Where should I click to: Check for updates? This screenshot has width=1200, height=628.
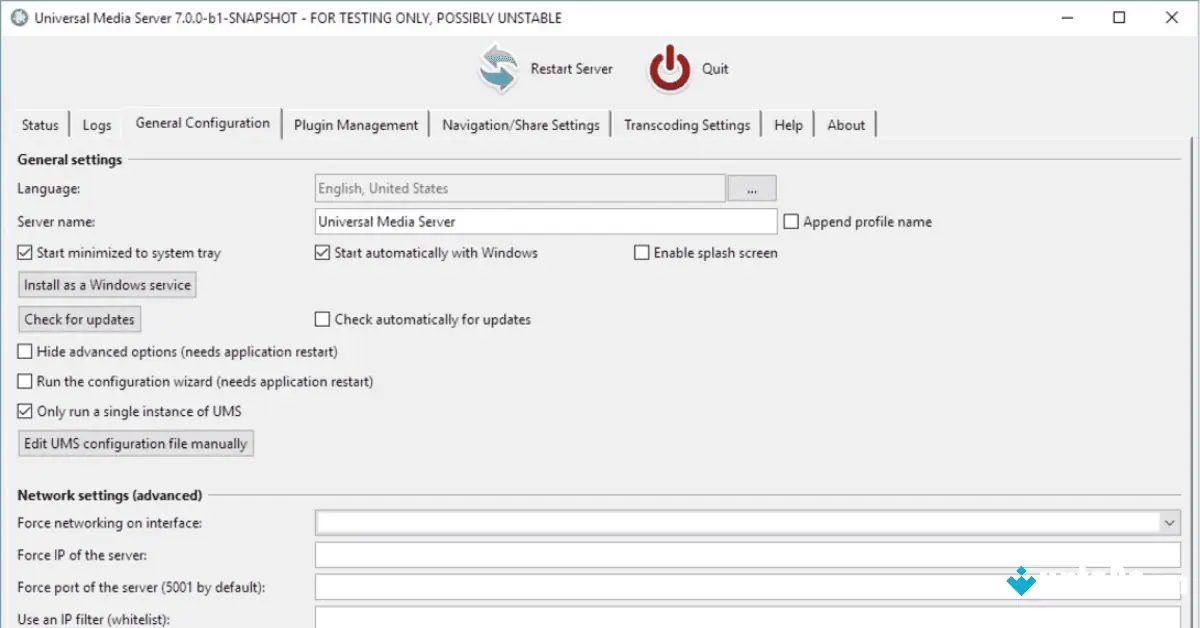point(79,319)
